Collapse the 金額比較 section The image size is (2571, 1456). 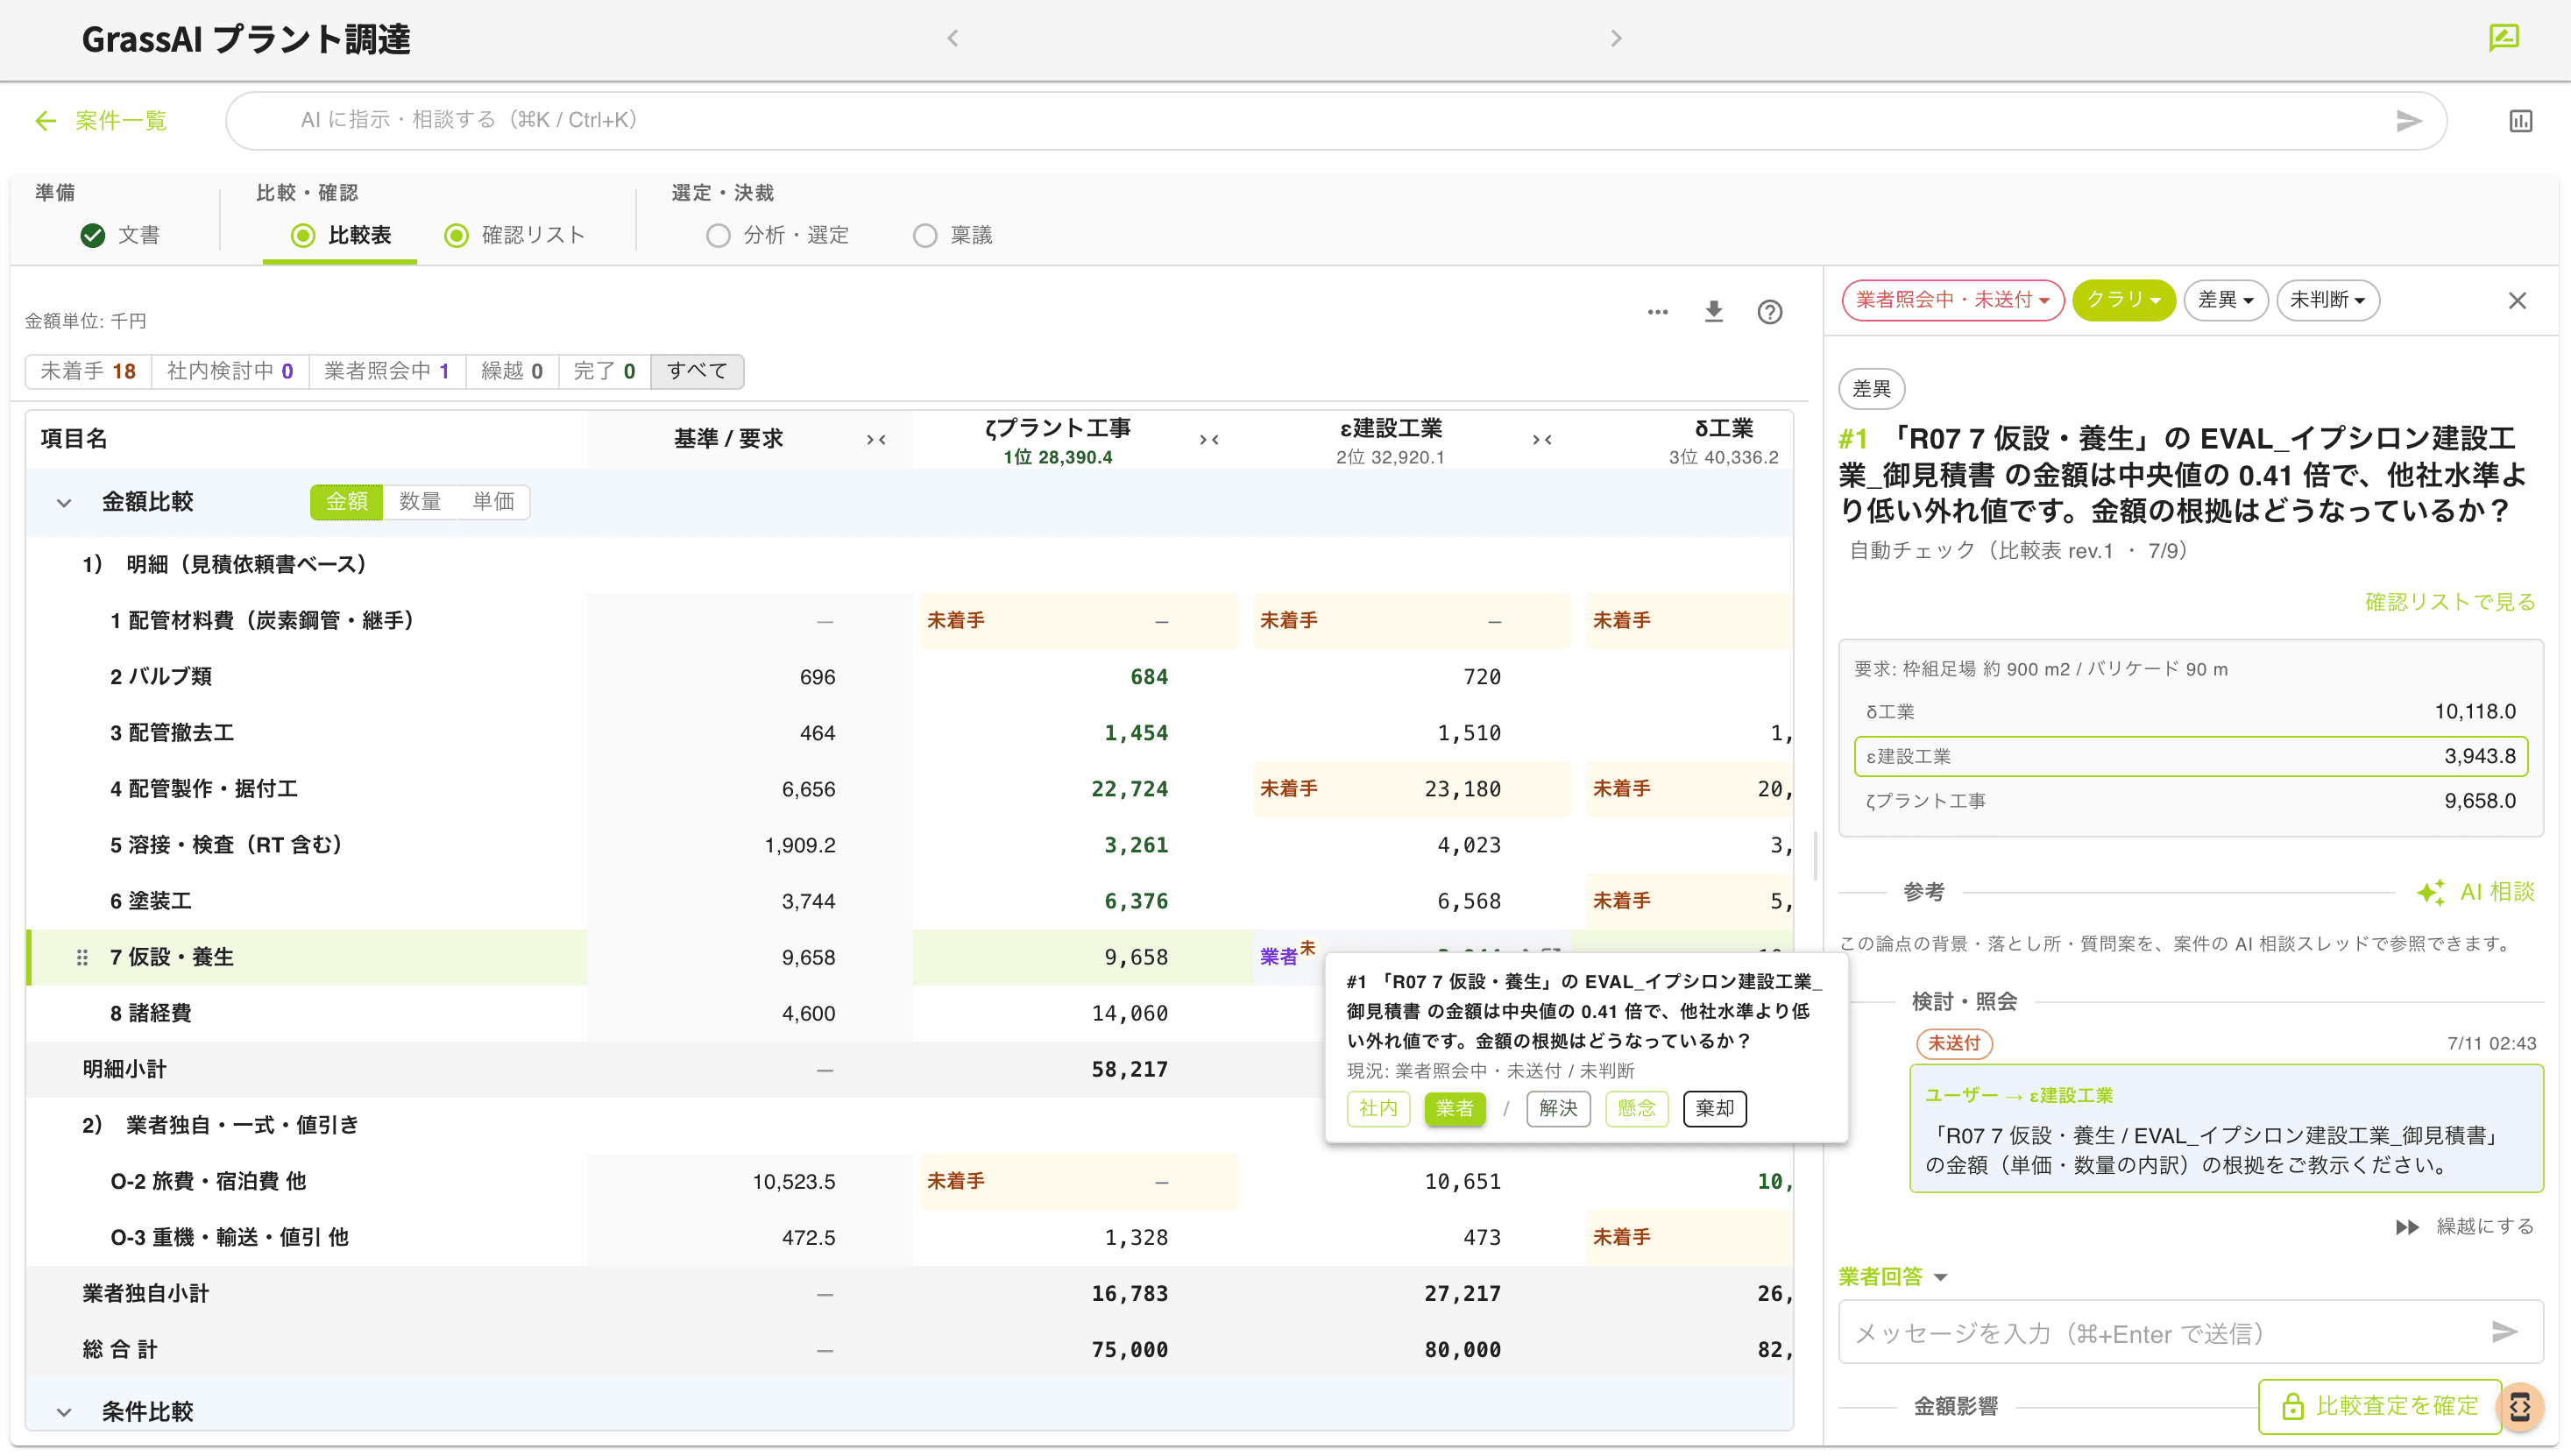pyautogui.click(x=64, y=502)
